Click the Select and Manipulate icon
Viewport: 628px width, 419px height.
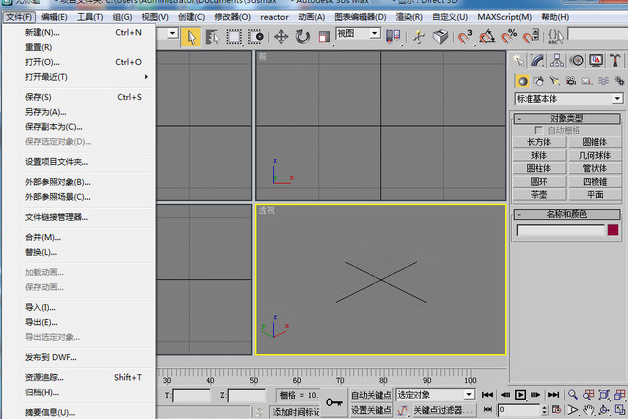419,37
